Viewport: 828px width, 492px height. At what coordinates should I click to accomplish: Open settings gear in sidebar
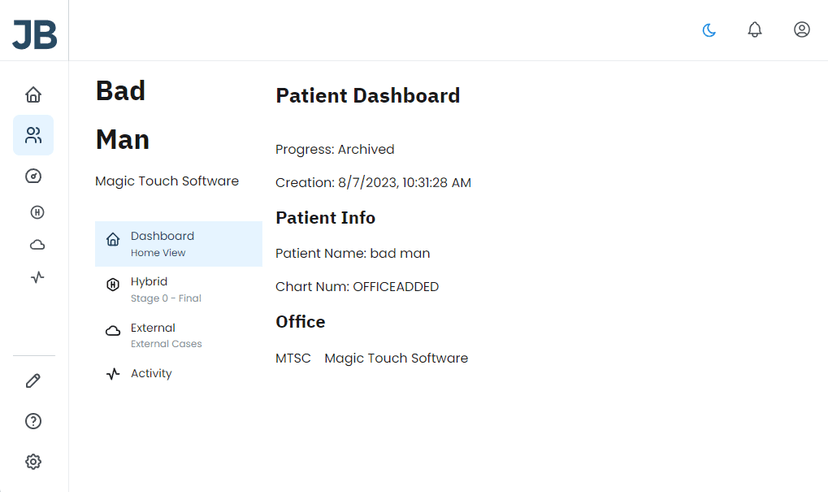[33, 462]
